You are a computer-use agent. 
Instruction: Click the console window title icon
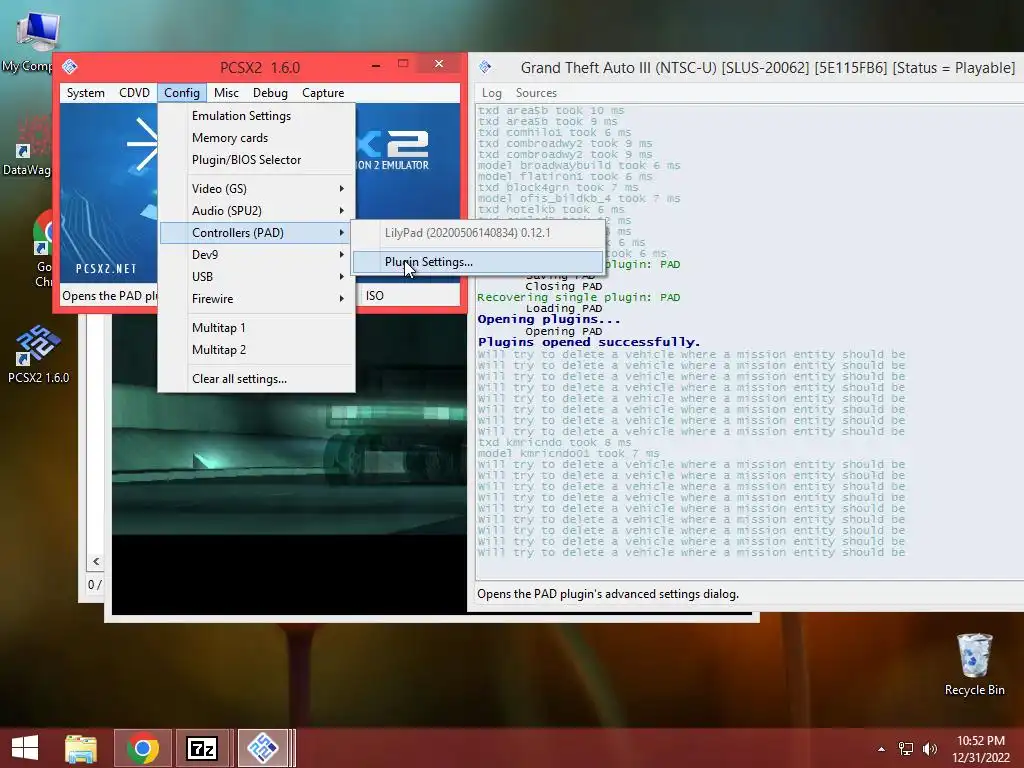point(485,67)
